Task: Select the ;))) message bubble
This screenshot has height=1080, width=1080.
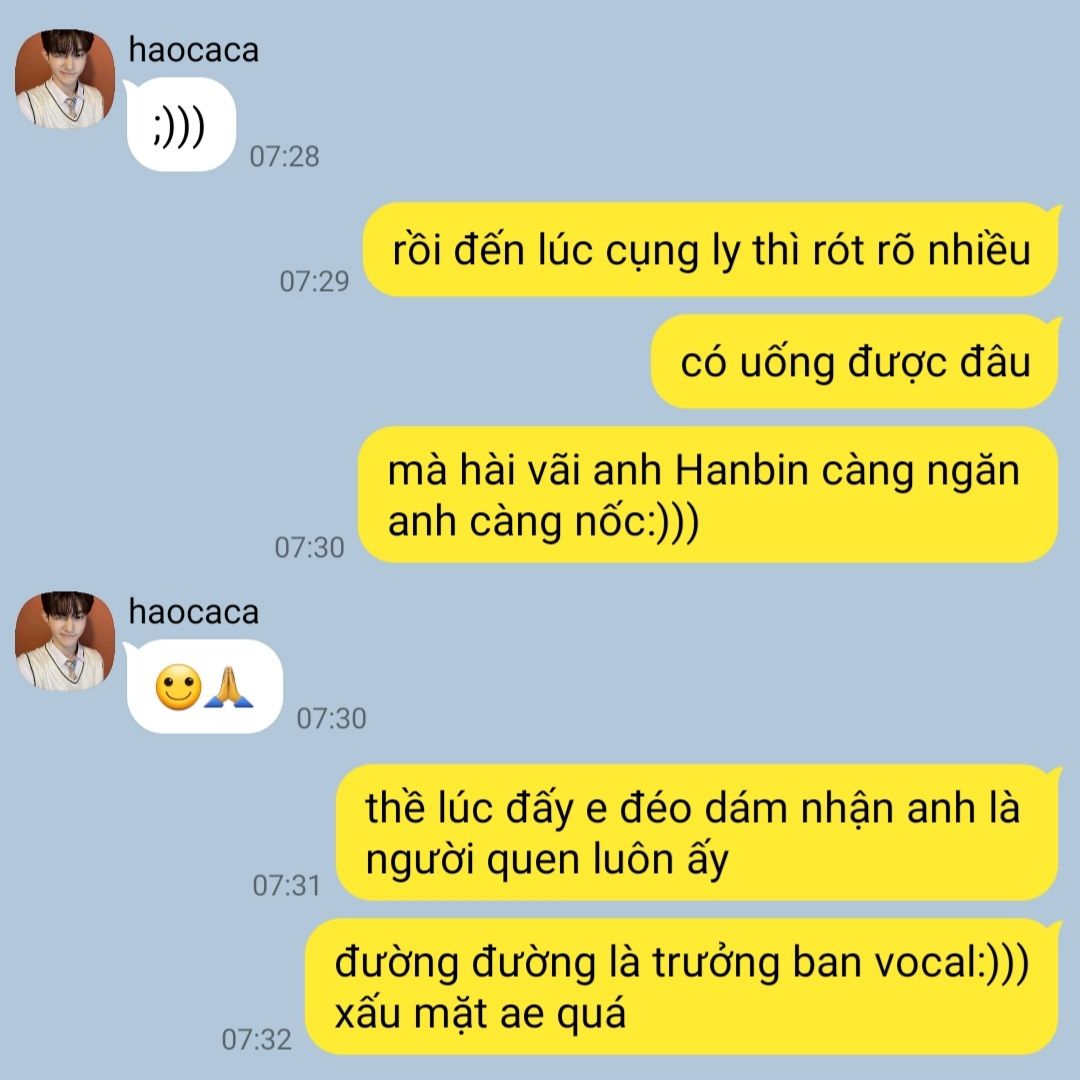Action: point(180,125)
